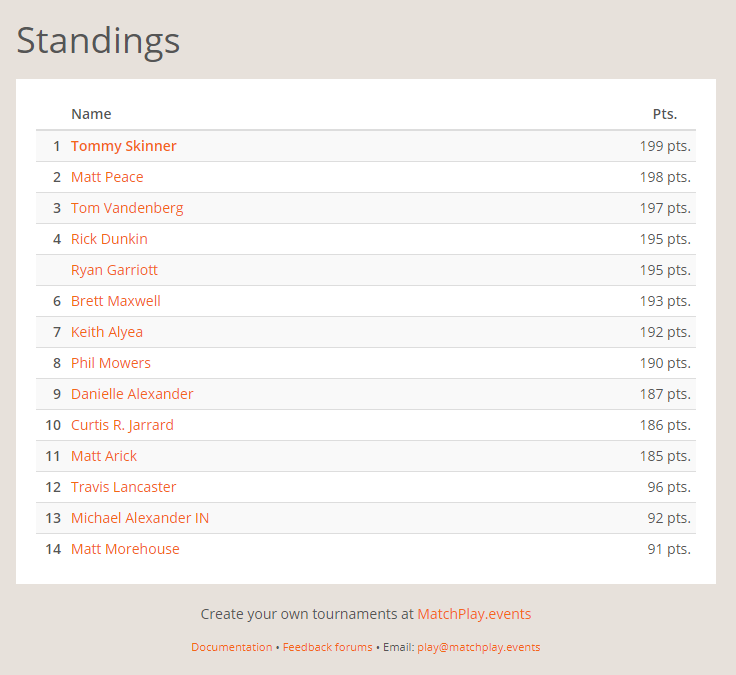Open the Documentation footer link

coord(231,647)
